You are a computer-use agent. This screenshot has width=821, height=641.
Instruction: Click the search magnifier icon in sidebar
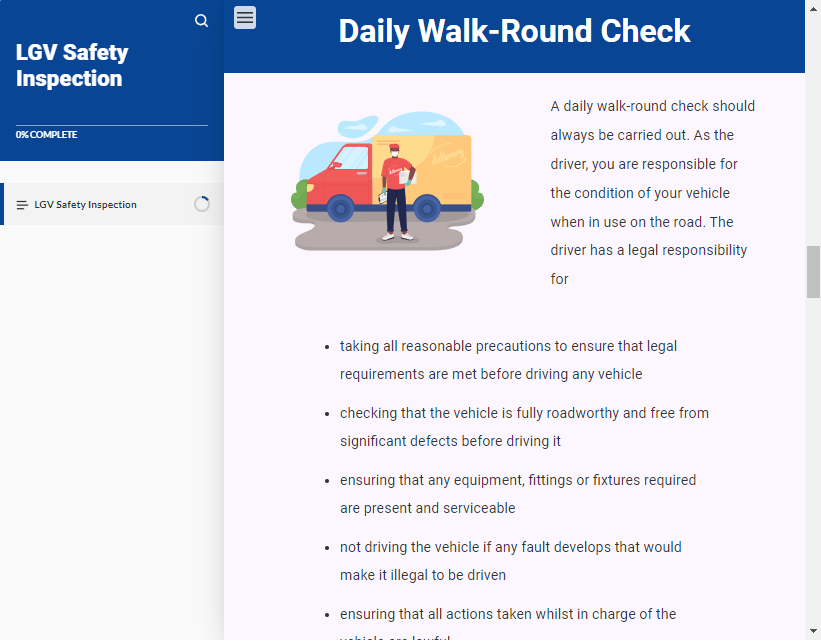coord(202,21)
